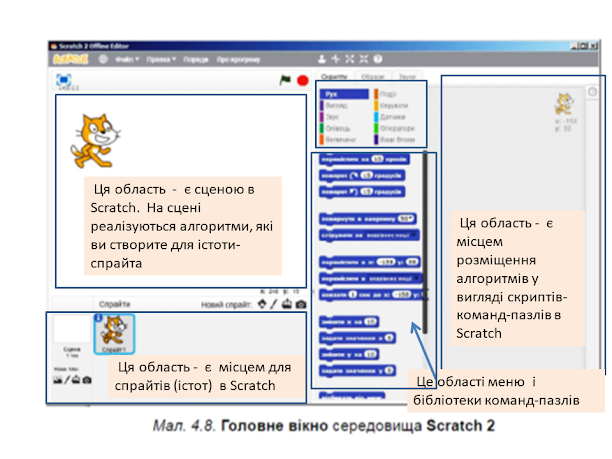Choose new backdrop from library
Image resolution: width=612 pixels, height=459 pixels.
click(x=57, y=380)
